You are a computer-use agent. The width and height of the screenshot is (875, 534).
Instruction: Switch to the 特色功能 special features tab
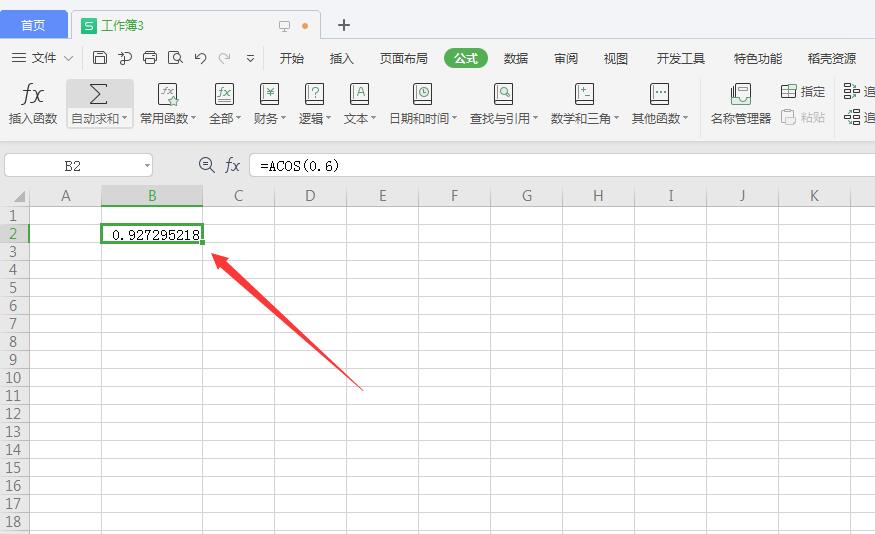758,58
